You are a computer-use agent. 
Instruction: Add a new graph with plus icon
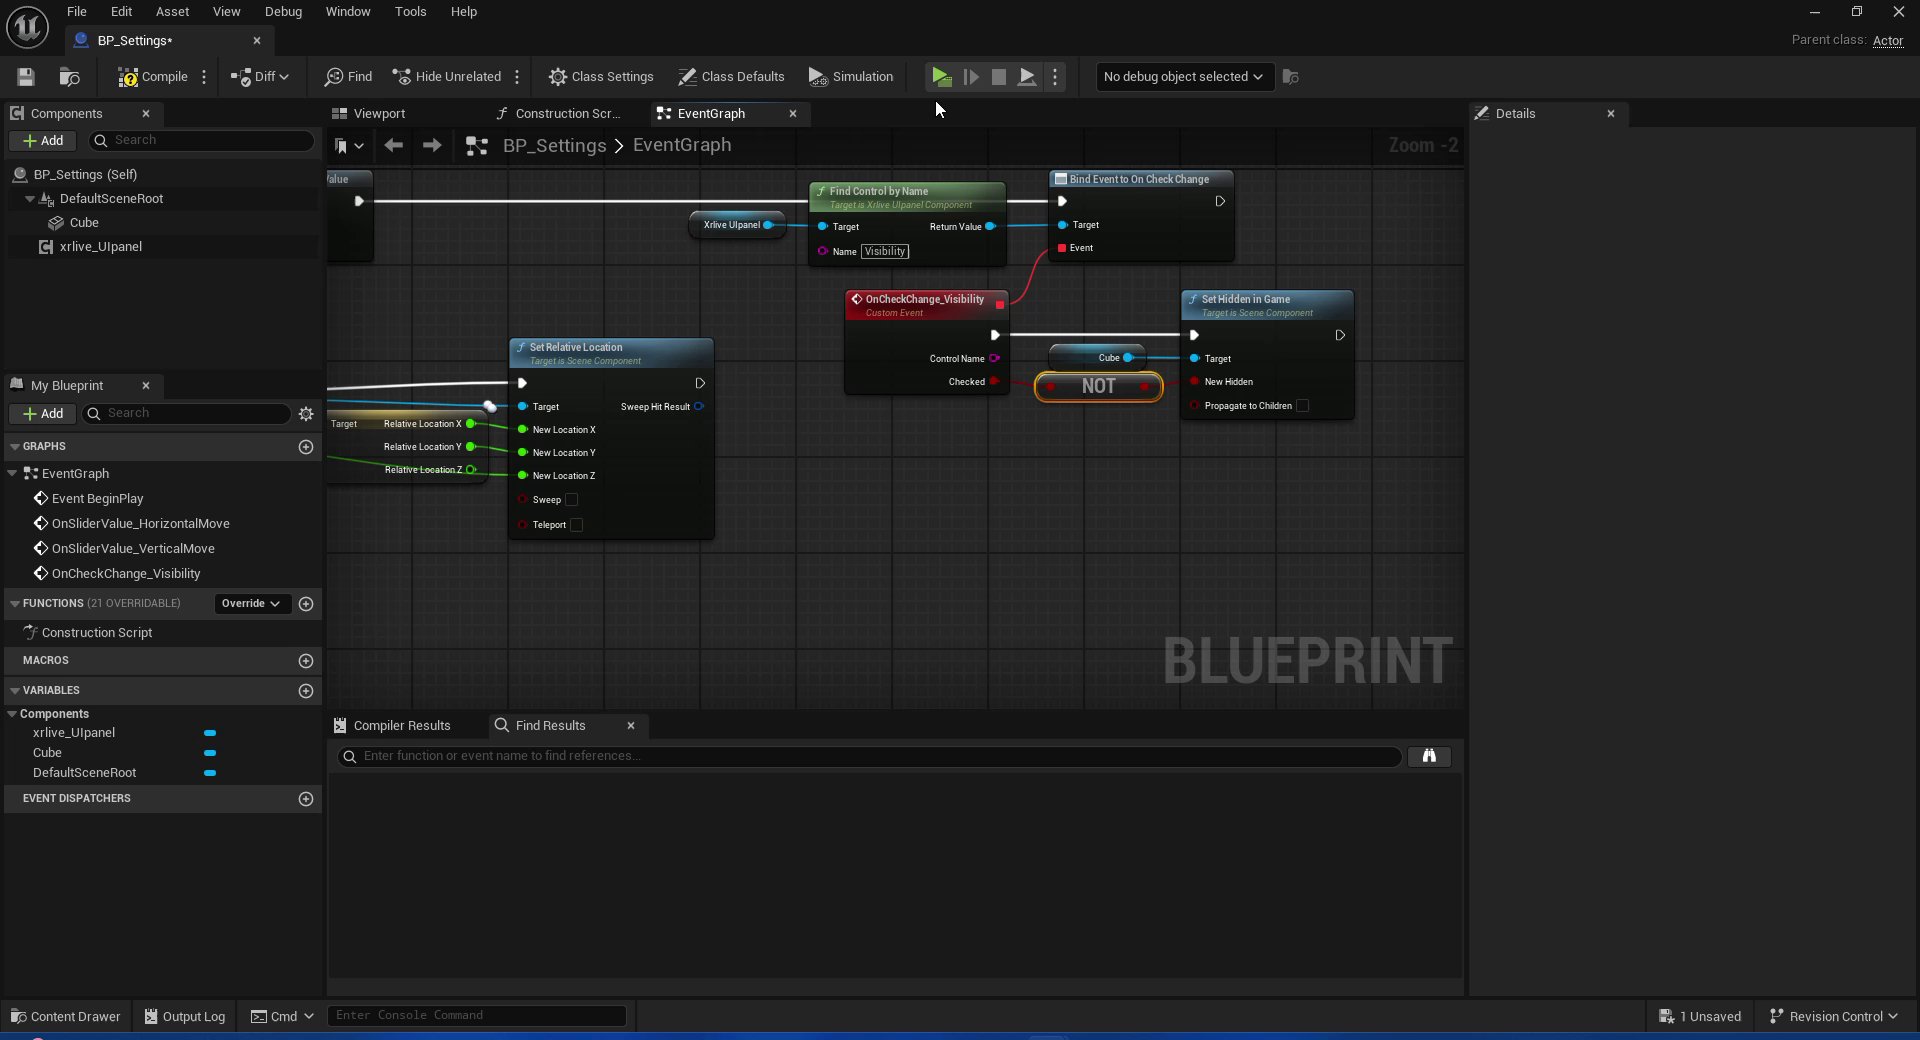306,447
